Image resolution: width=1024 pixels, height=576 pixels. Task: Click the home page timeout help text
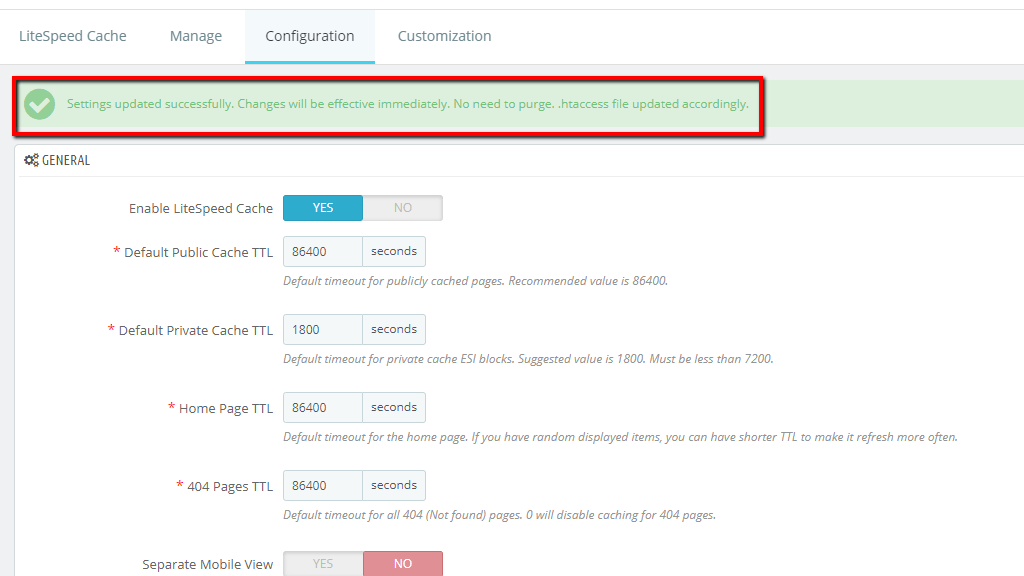[x=620, y=437]
